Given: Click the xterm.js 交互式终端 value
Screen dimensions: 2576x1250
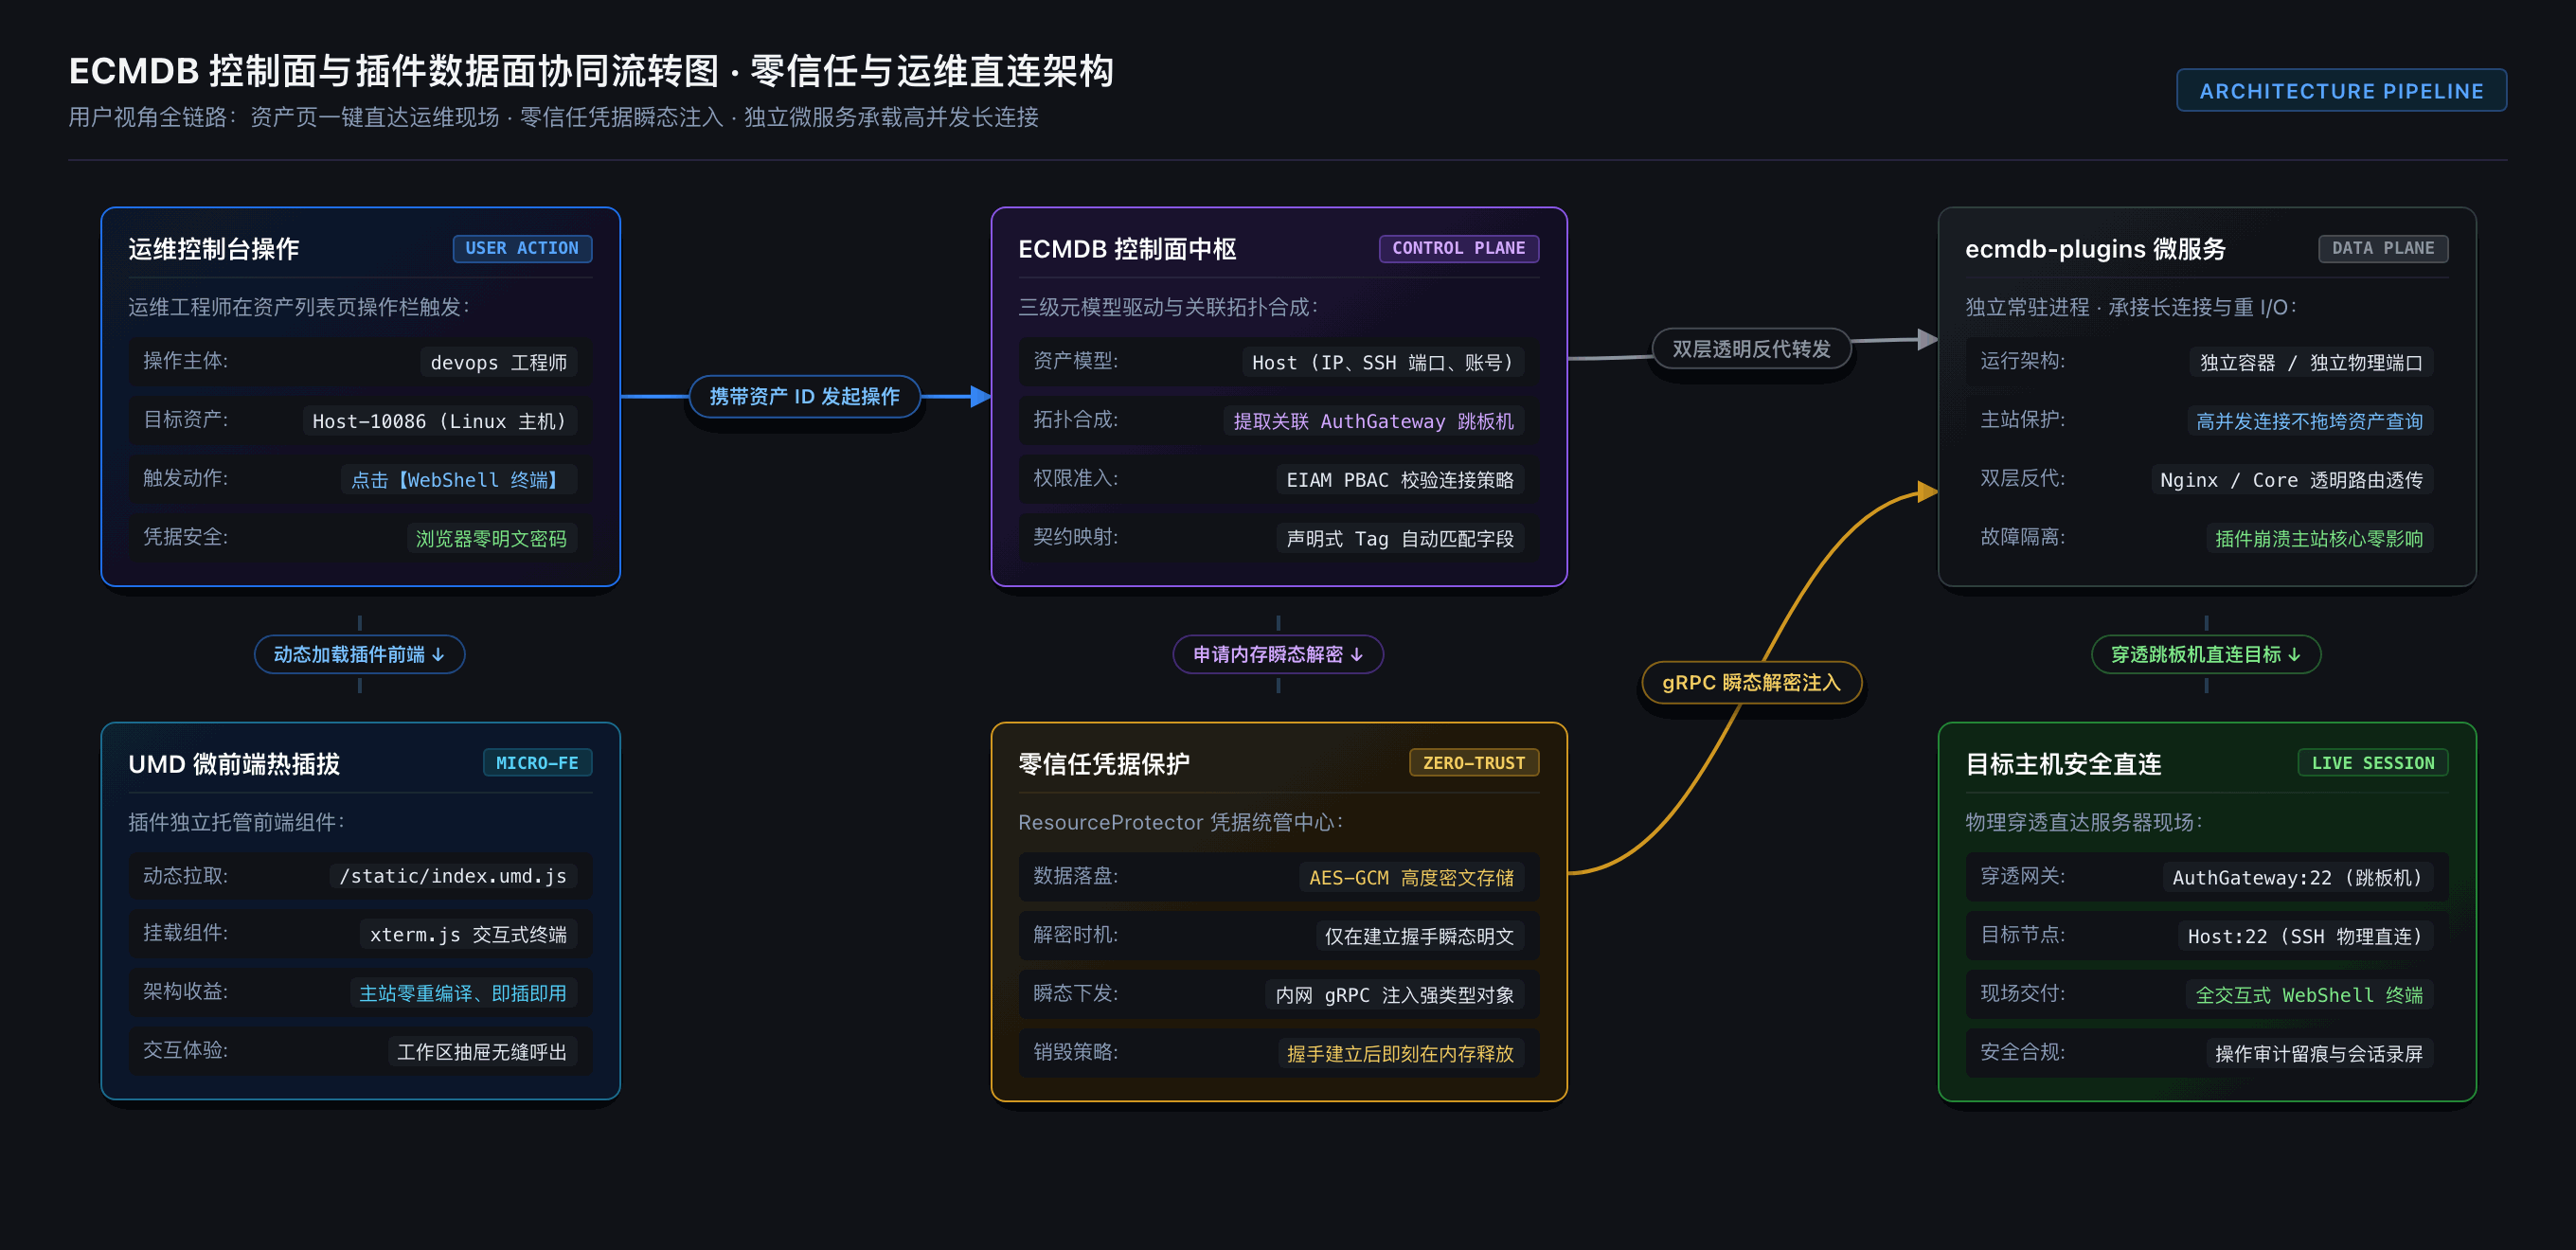Looking at the screenshot, I should 468,935.
